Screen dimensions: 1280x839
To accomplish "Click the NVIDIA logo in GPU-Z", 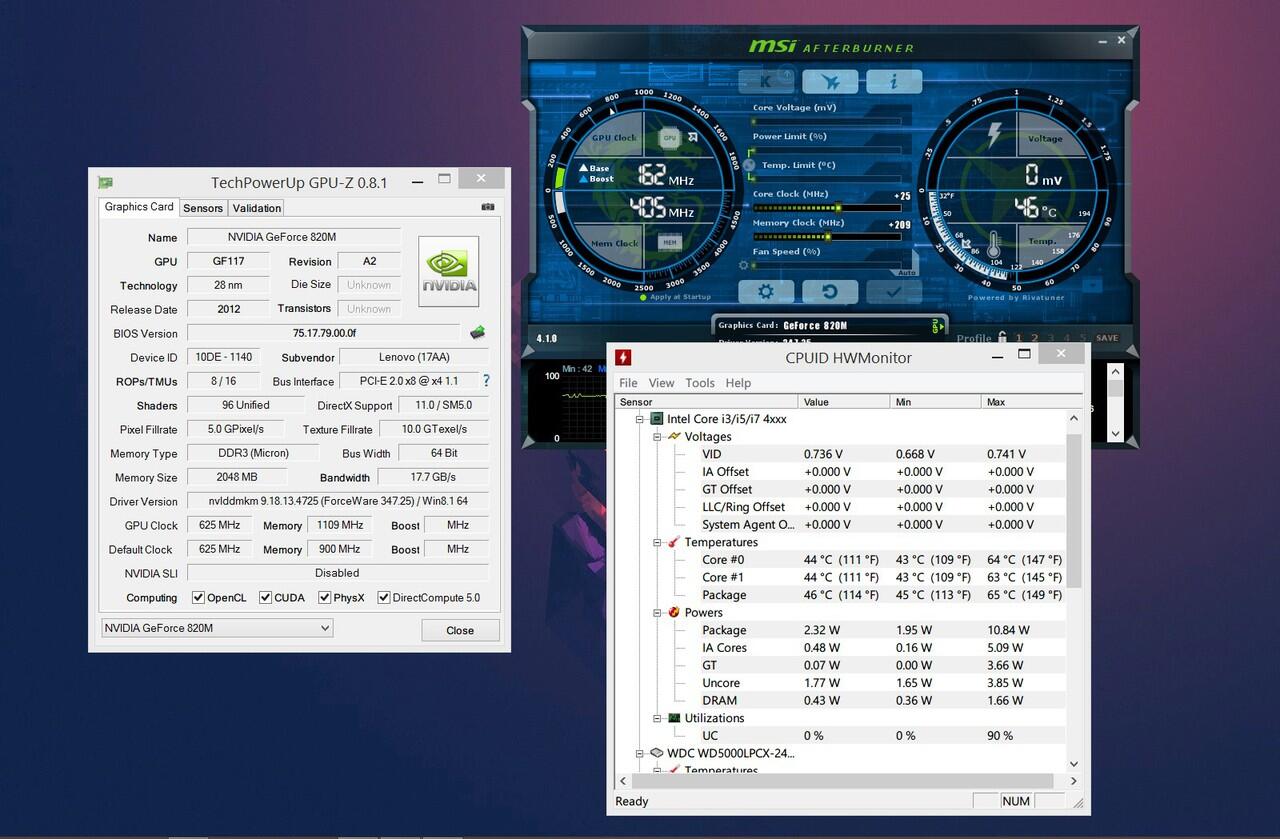I will coord(448,271).
